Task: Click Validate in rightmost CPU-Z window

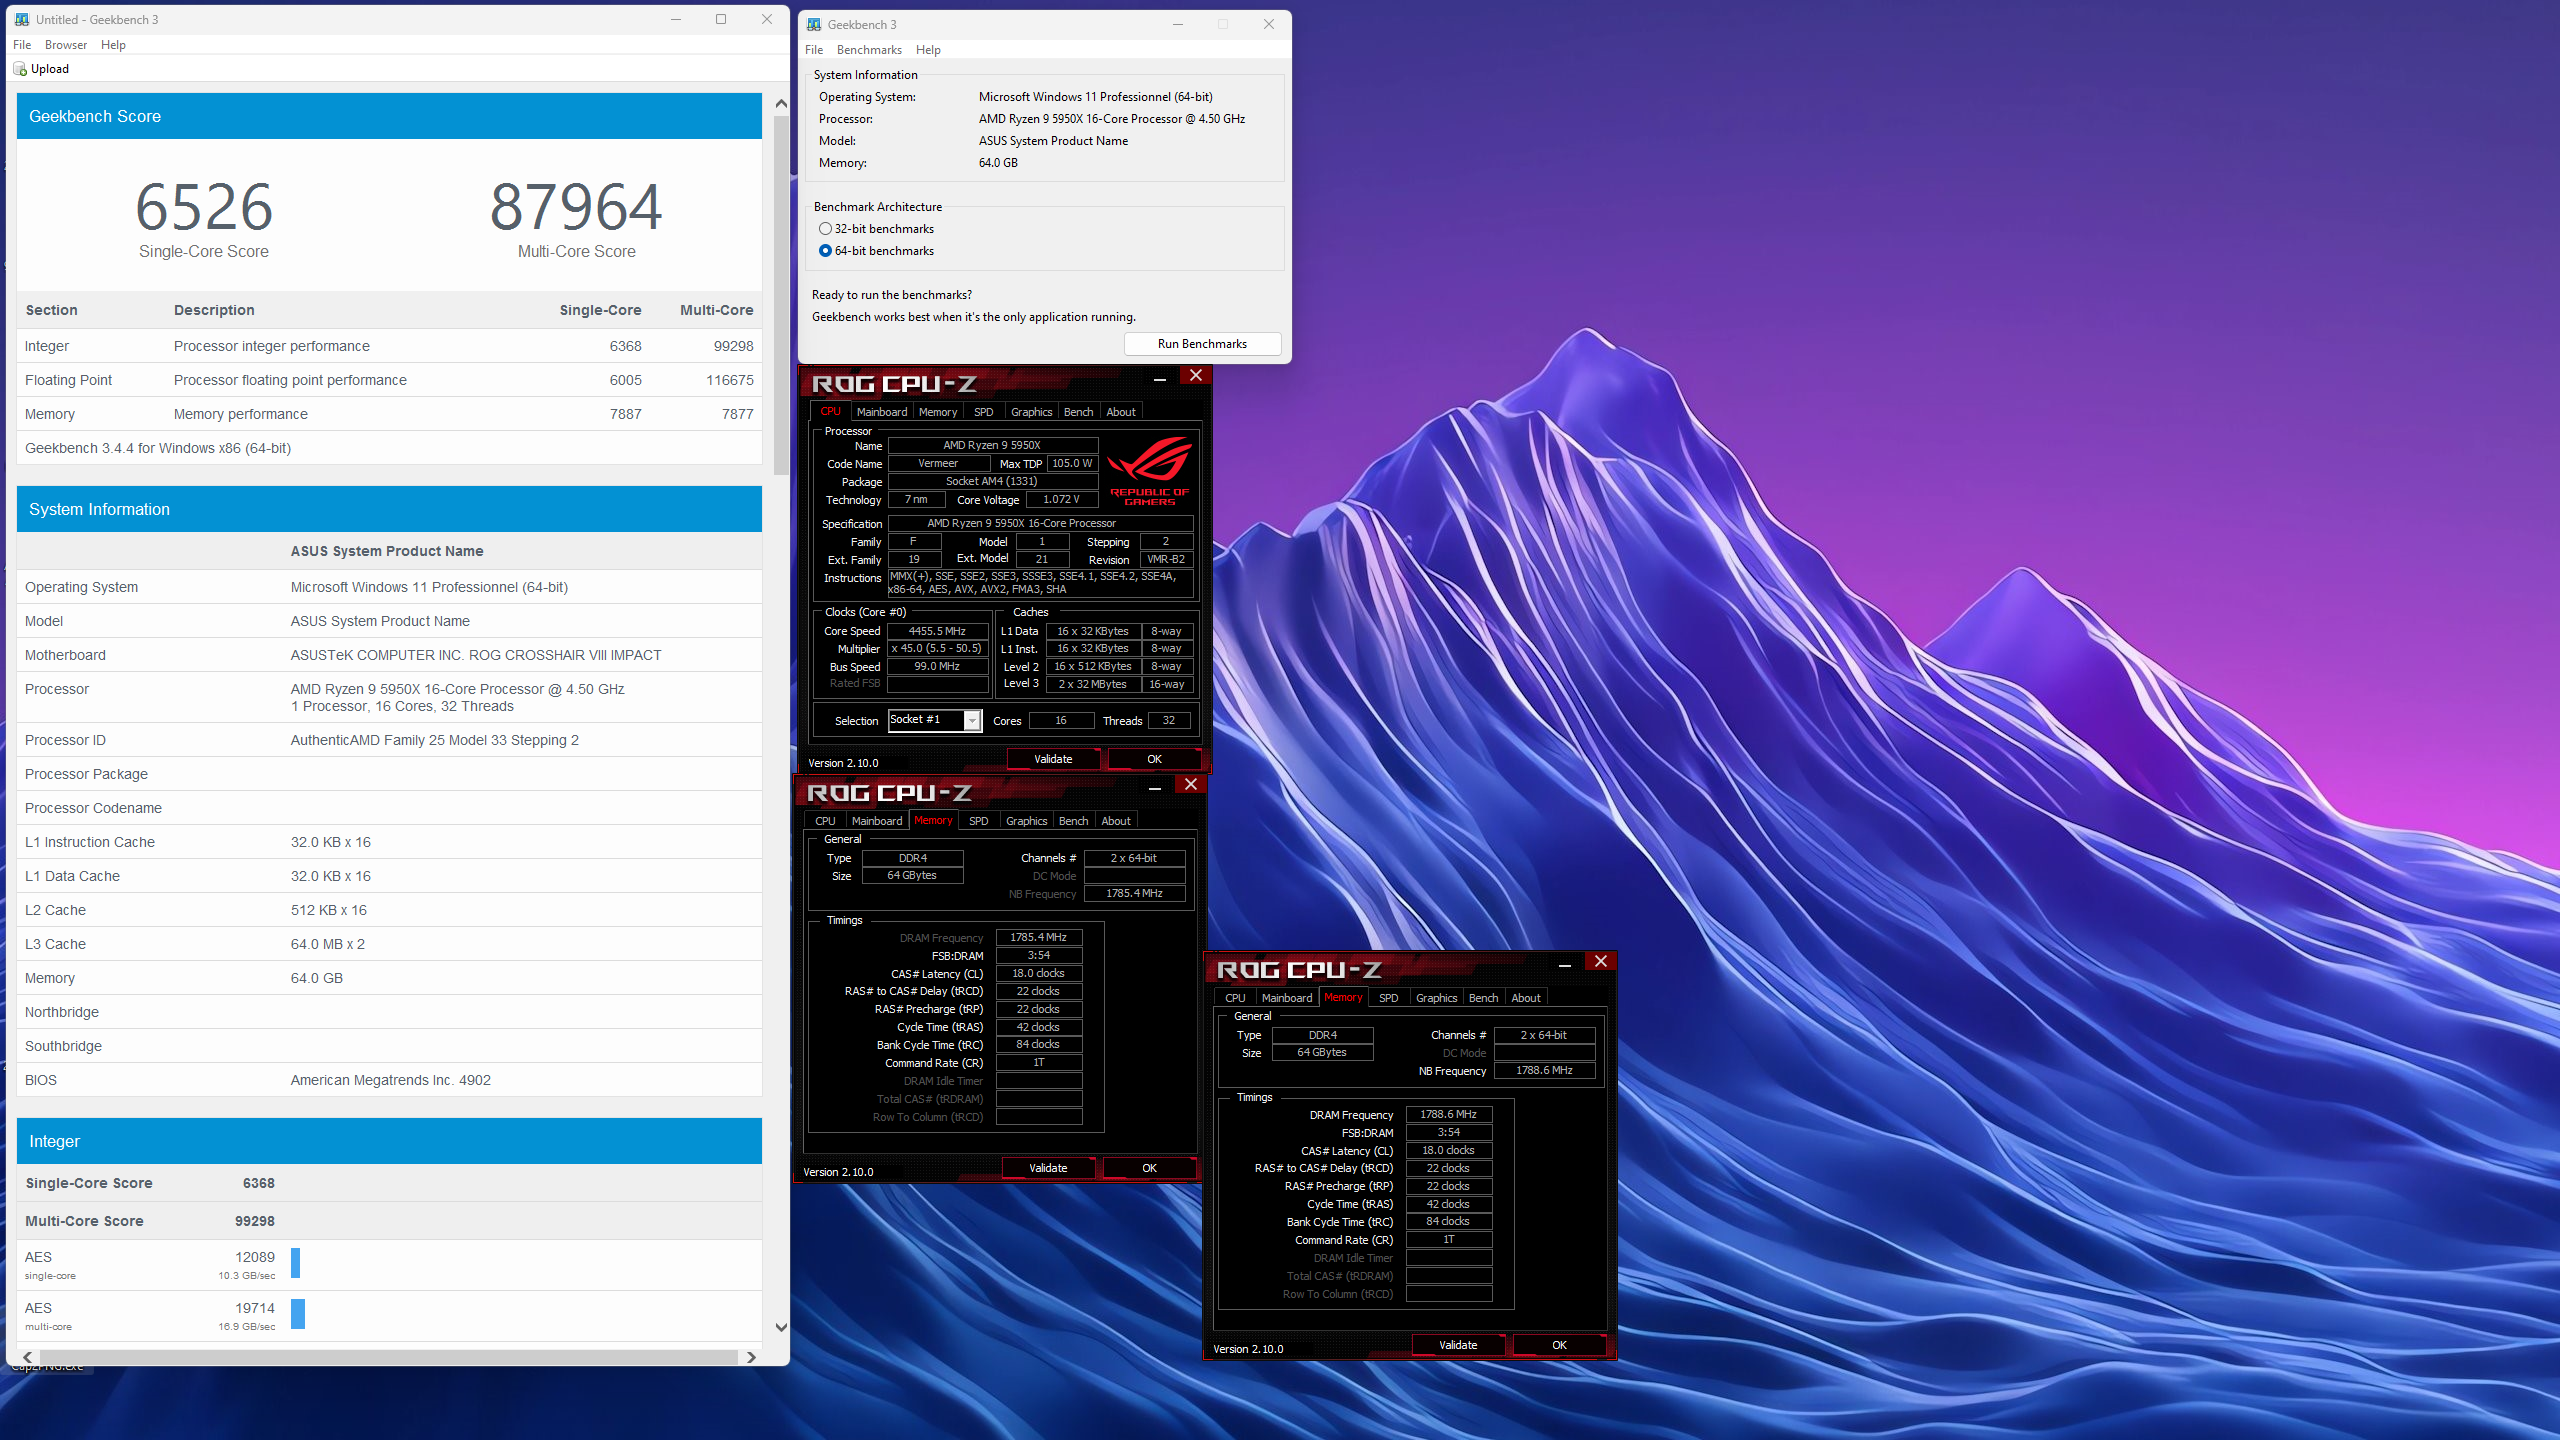Action: tap(1458, 1345)
